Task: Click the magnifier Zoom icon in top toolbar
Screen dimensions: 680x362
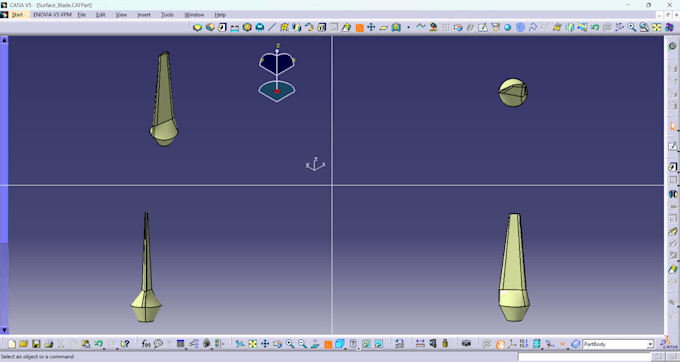Action: coord(632,27)
